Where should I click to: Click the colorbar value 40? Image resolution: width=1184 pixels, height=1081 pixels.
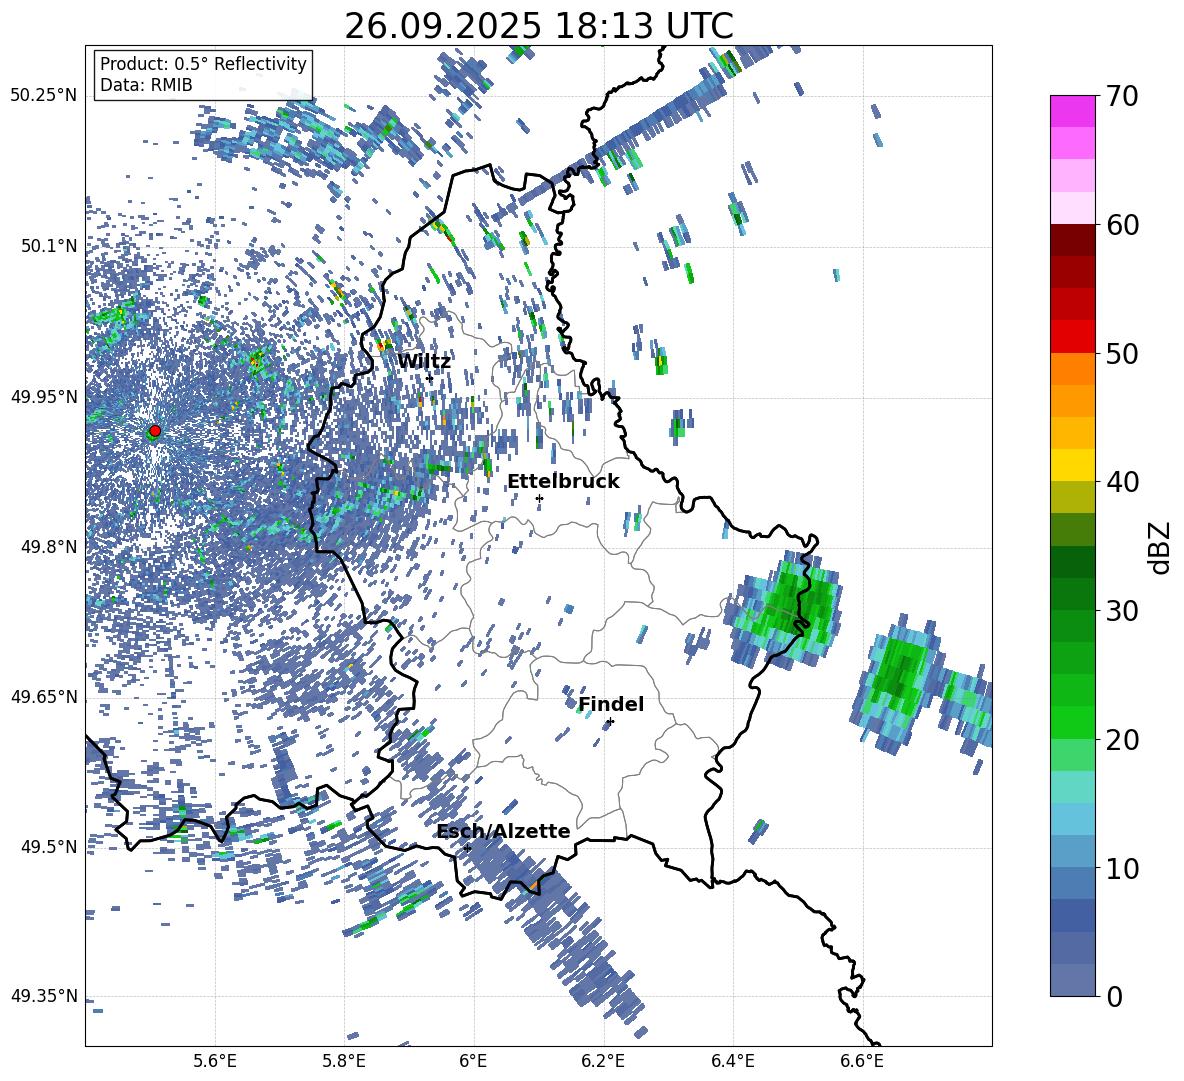click(1122, 482)
